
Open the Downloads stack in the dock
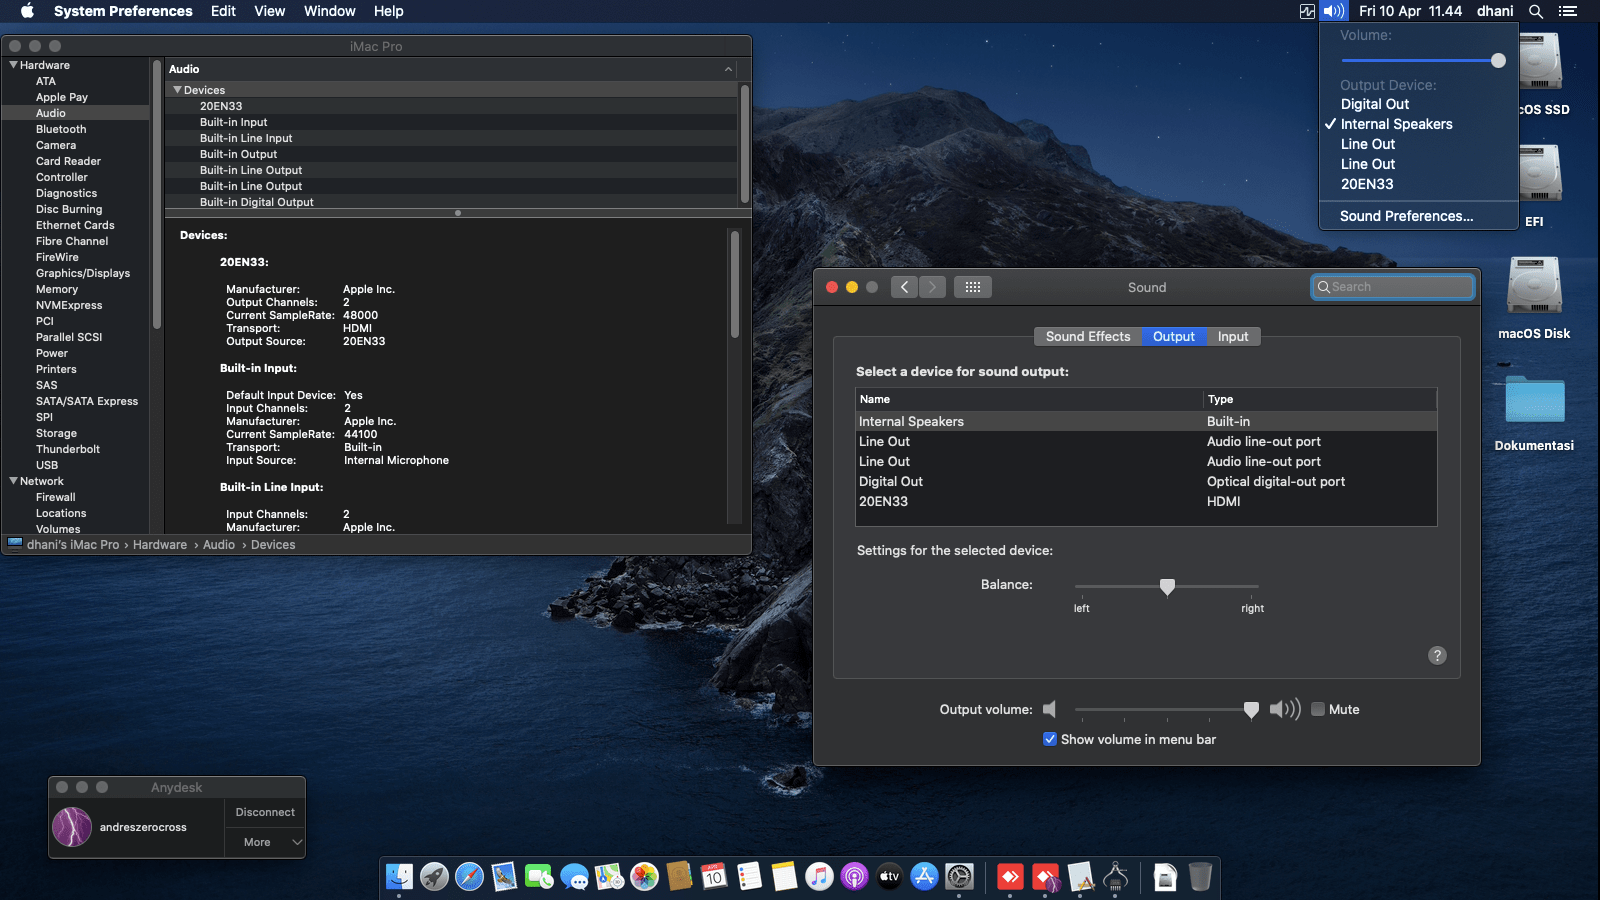coord(1165,877)
